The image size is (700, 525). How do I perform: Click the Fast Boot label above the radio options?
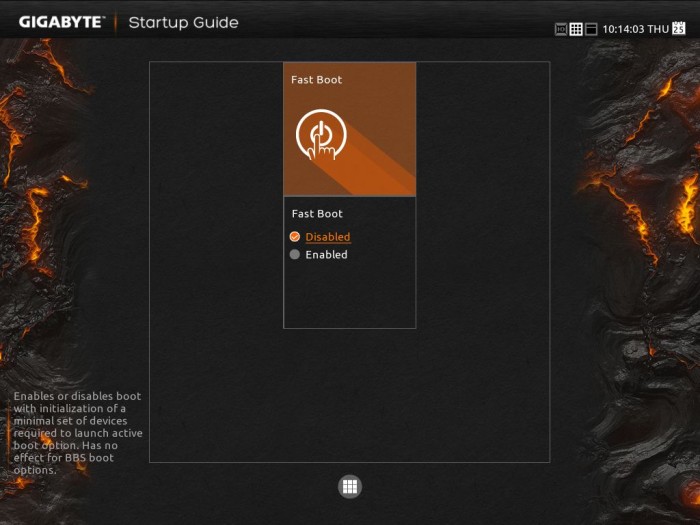(317, 214)
